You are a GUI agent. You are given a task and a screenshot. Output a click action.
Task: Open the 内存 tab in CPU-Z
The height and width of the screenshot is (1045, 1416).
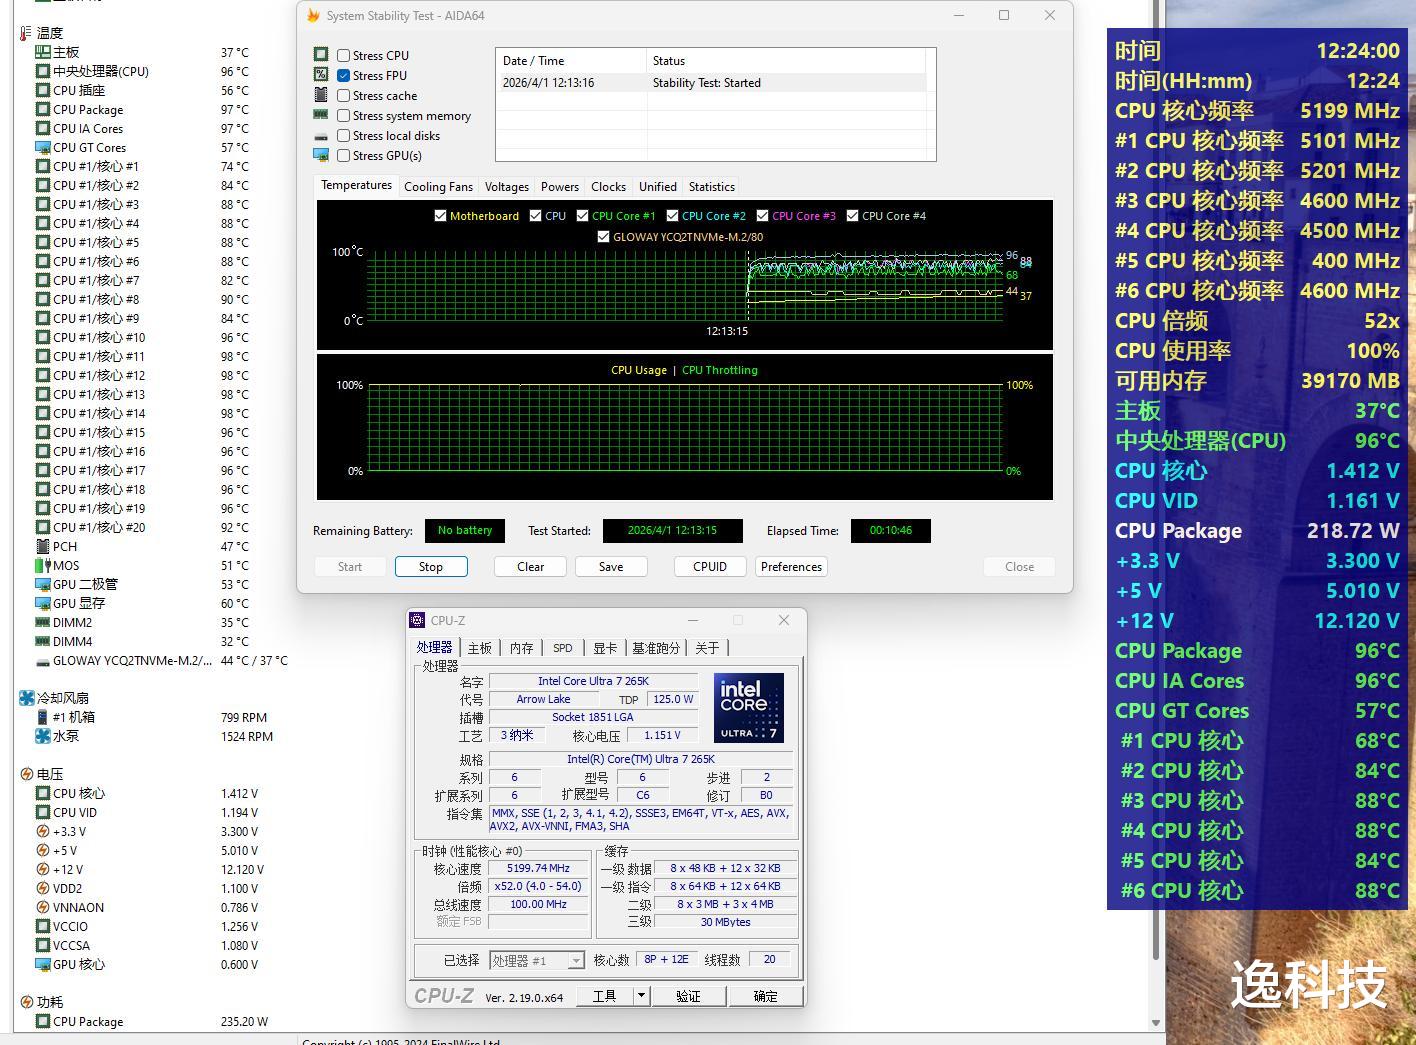pos(521,648)
